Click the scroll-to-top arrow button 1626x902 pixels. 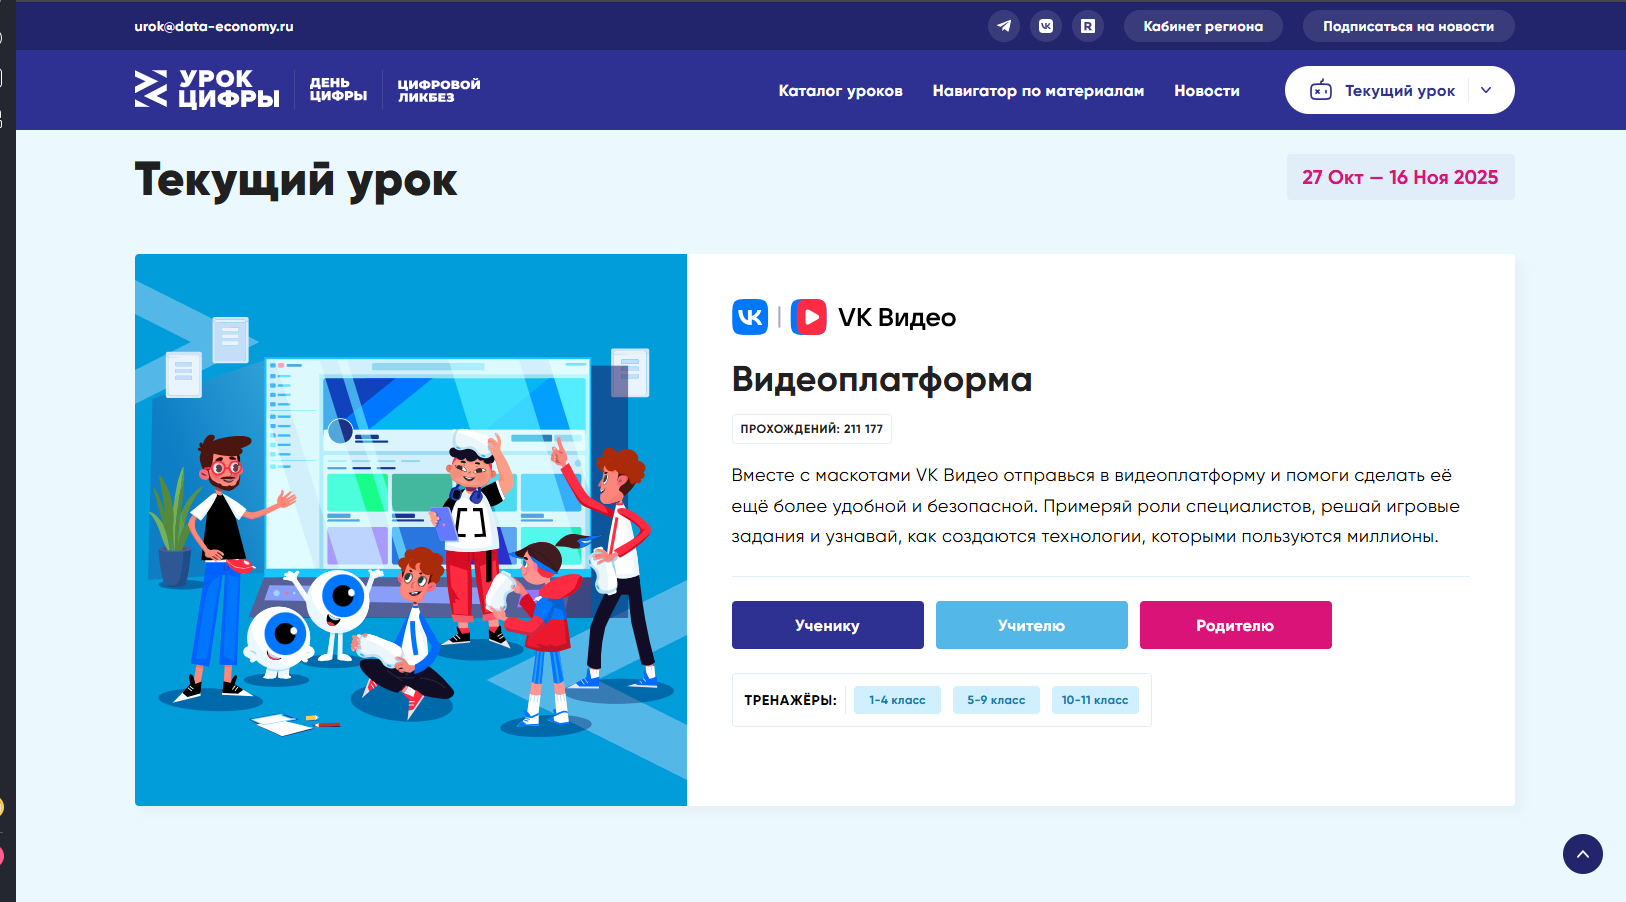(x=1582, y=854)
